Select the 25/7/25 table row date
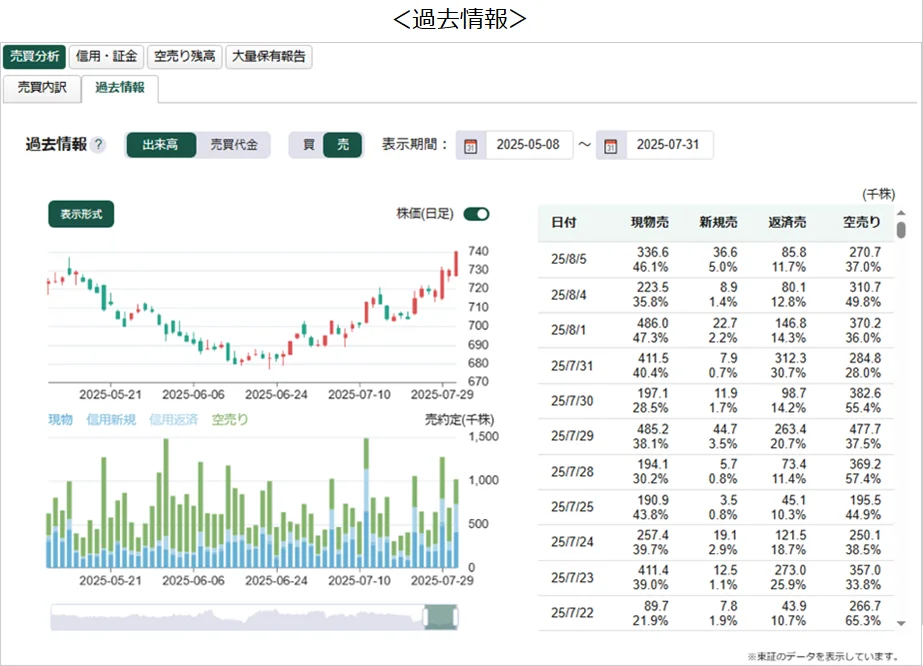This screenshot has height=666, width=923. (572, 507)
